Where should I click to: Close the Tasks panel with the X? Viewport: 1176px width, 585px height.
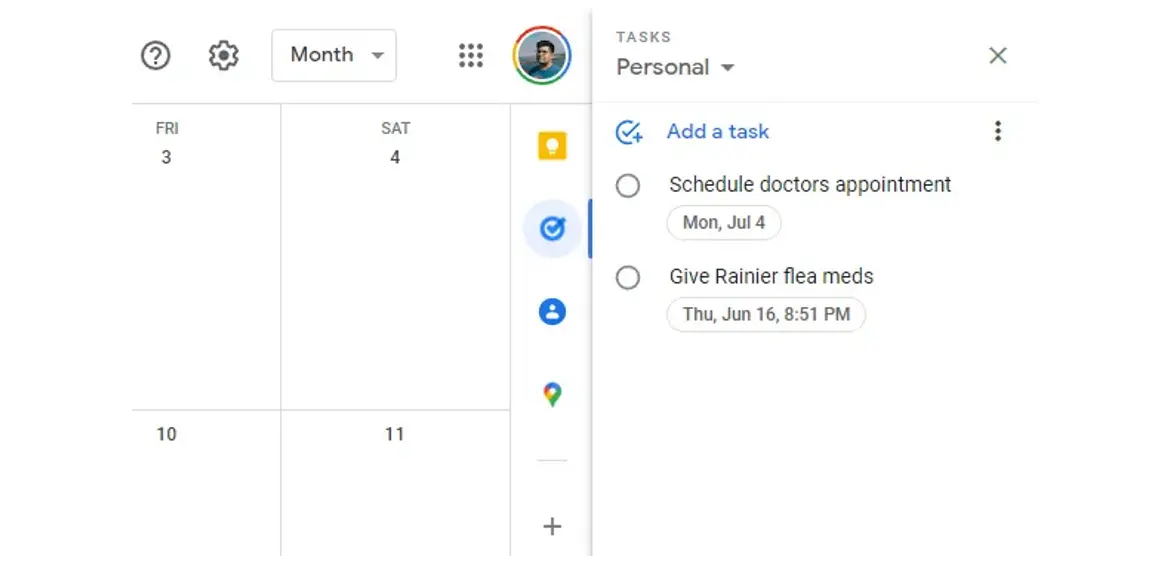(997, 56)
